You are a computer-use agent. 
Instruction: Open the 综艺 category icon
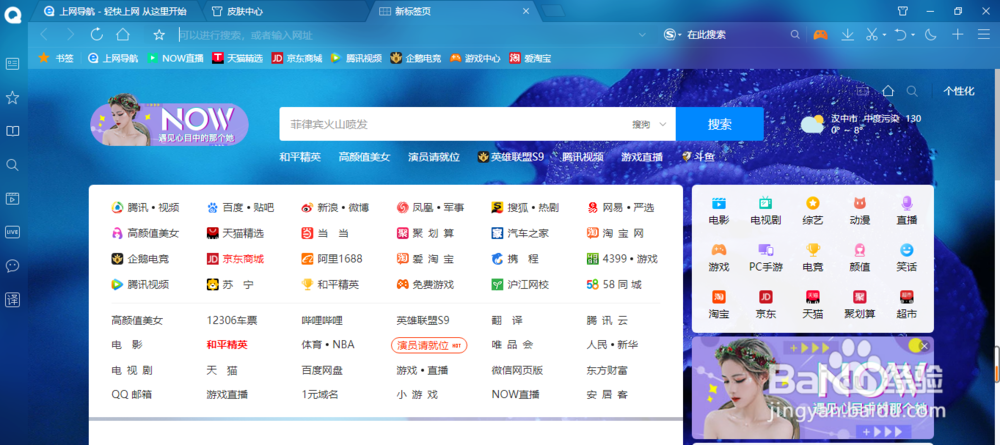tap(812, 203)
